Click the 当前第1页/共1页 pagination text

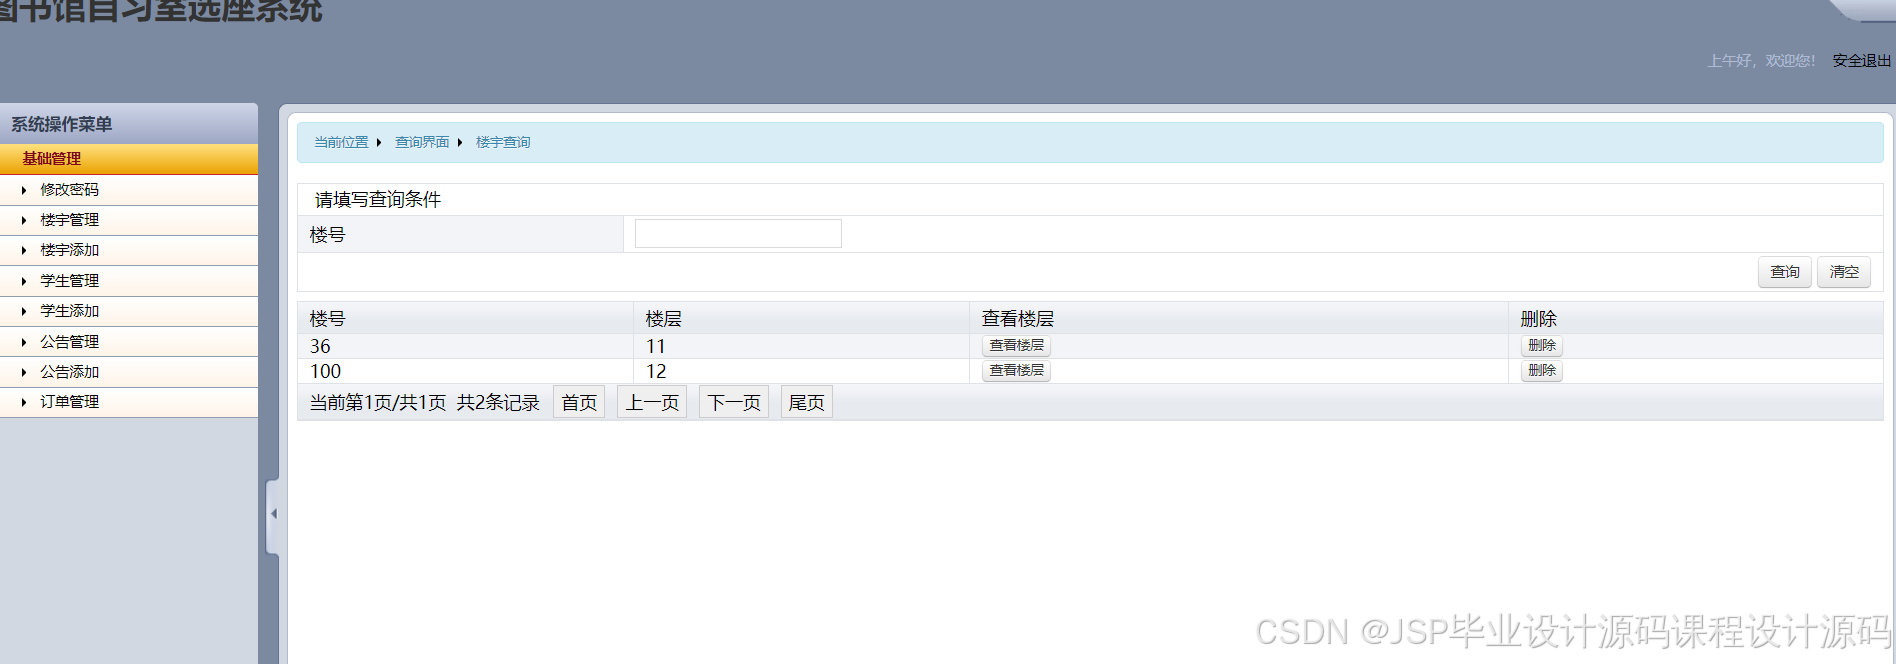[378, 403]
